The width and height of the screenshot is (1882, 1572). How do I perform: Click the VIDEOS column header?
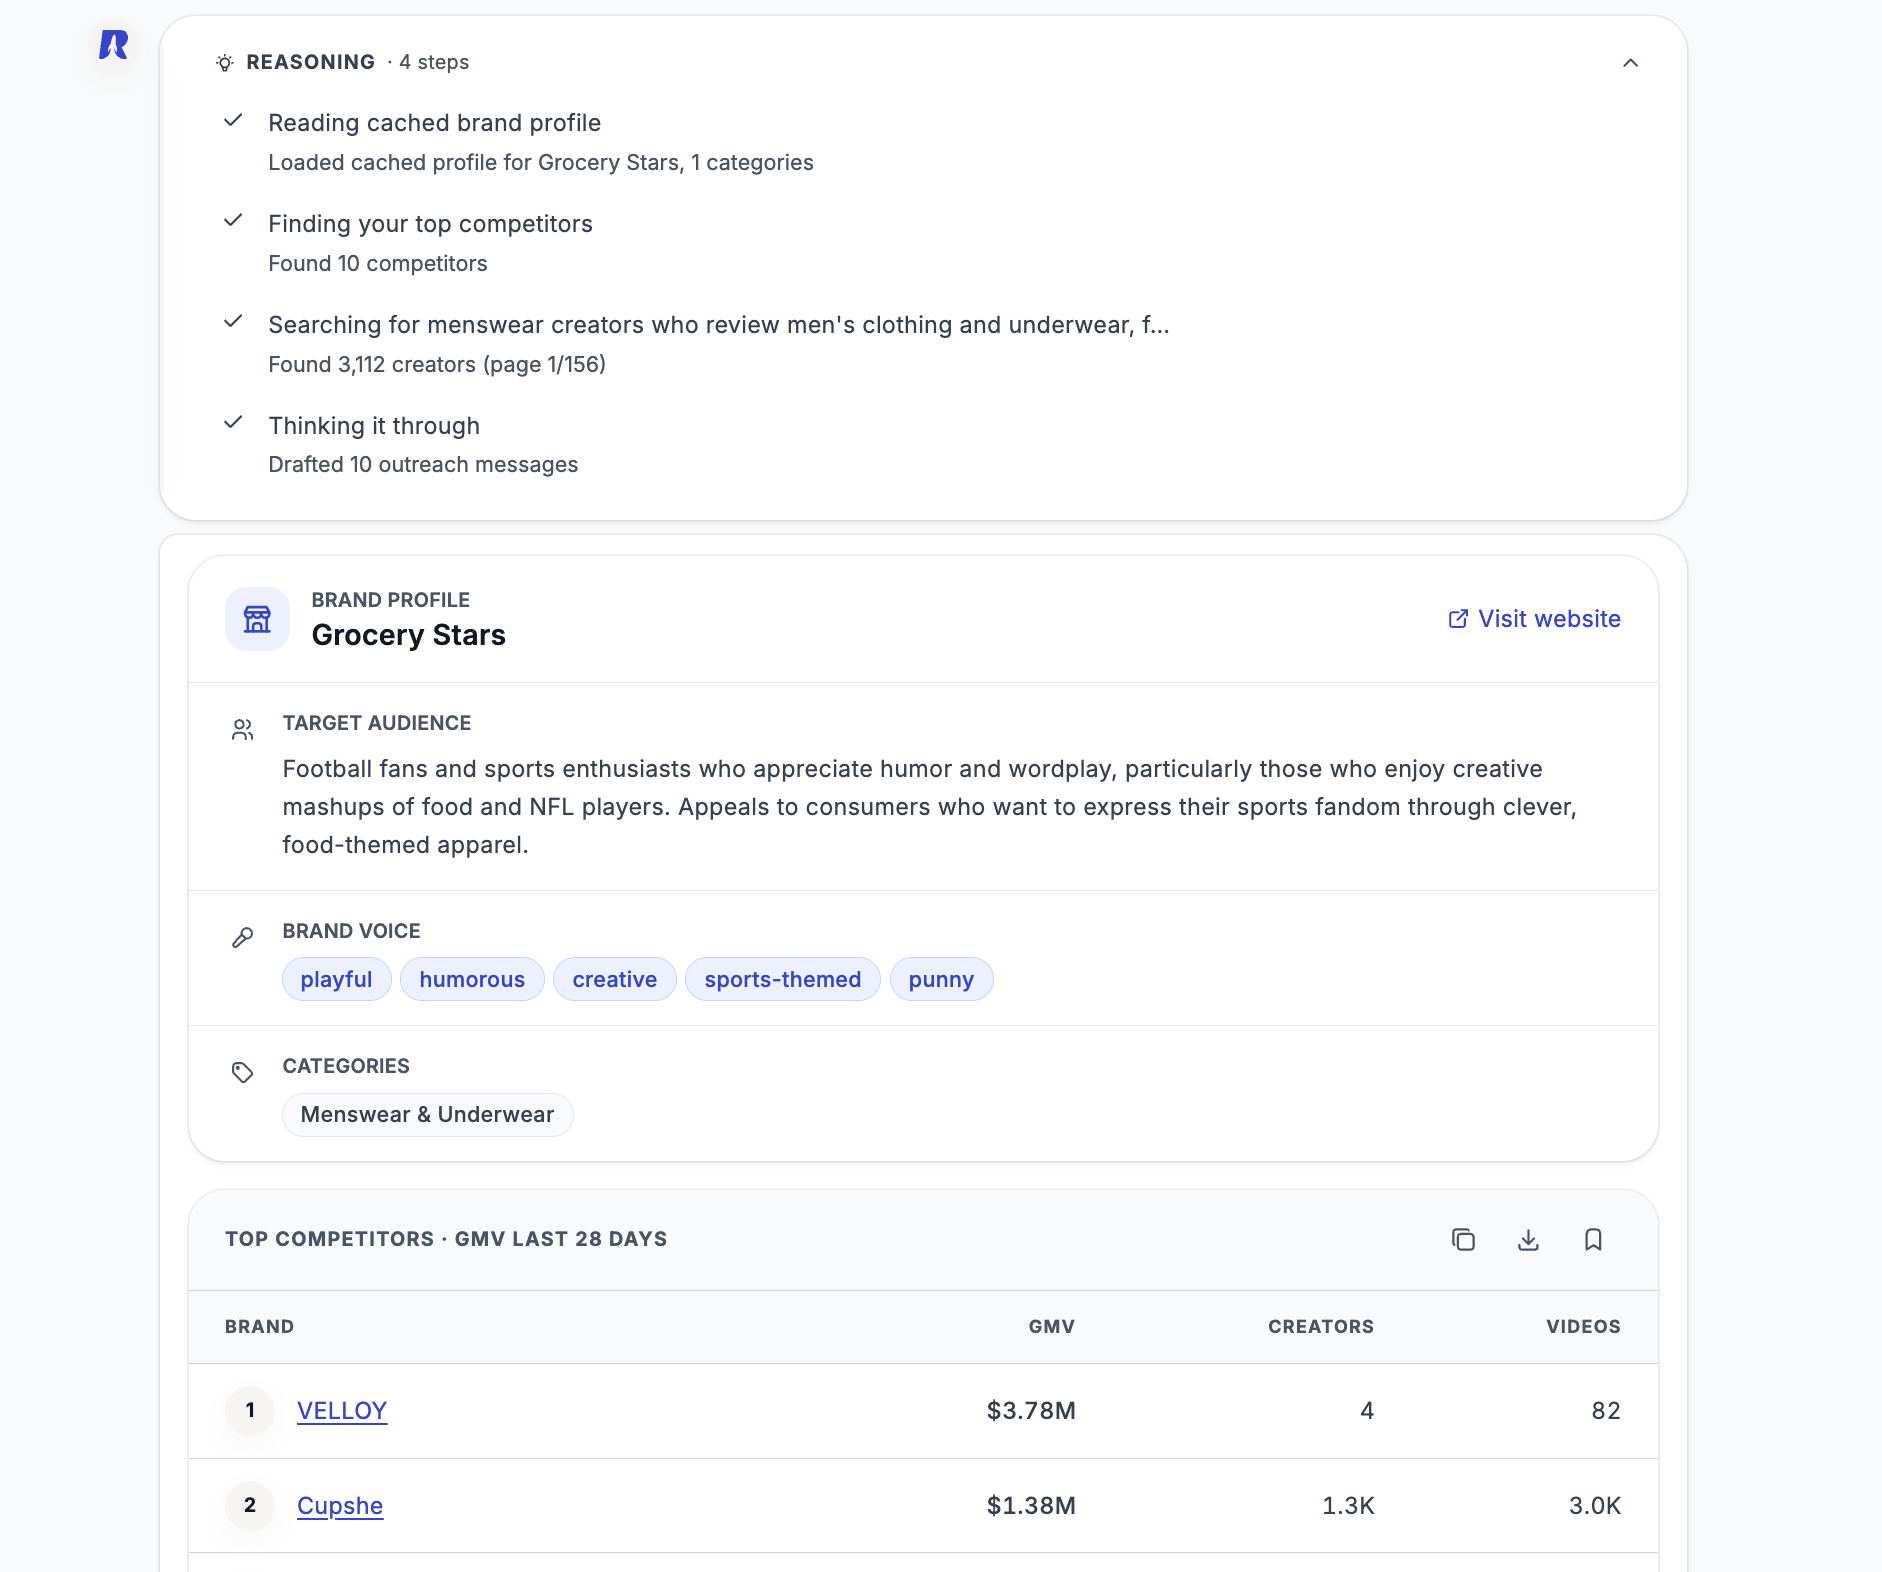(1583, 1327)
